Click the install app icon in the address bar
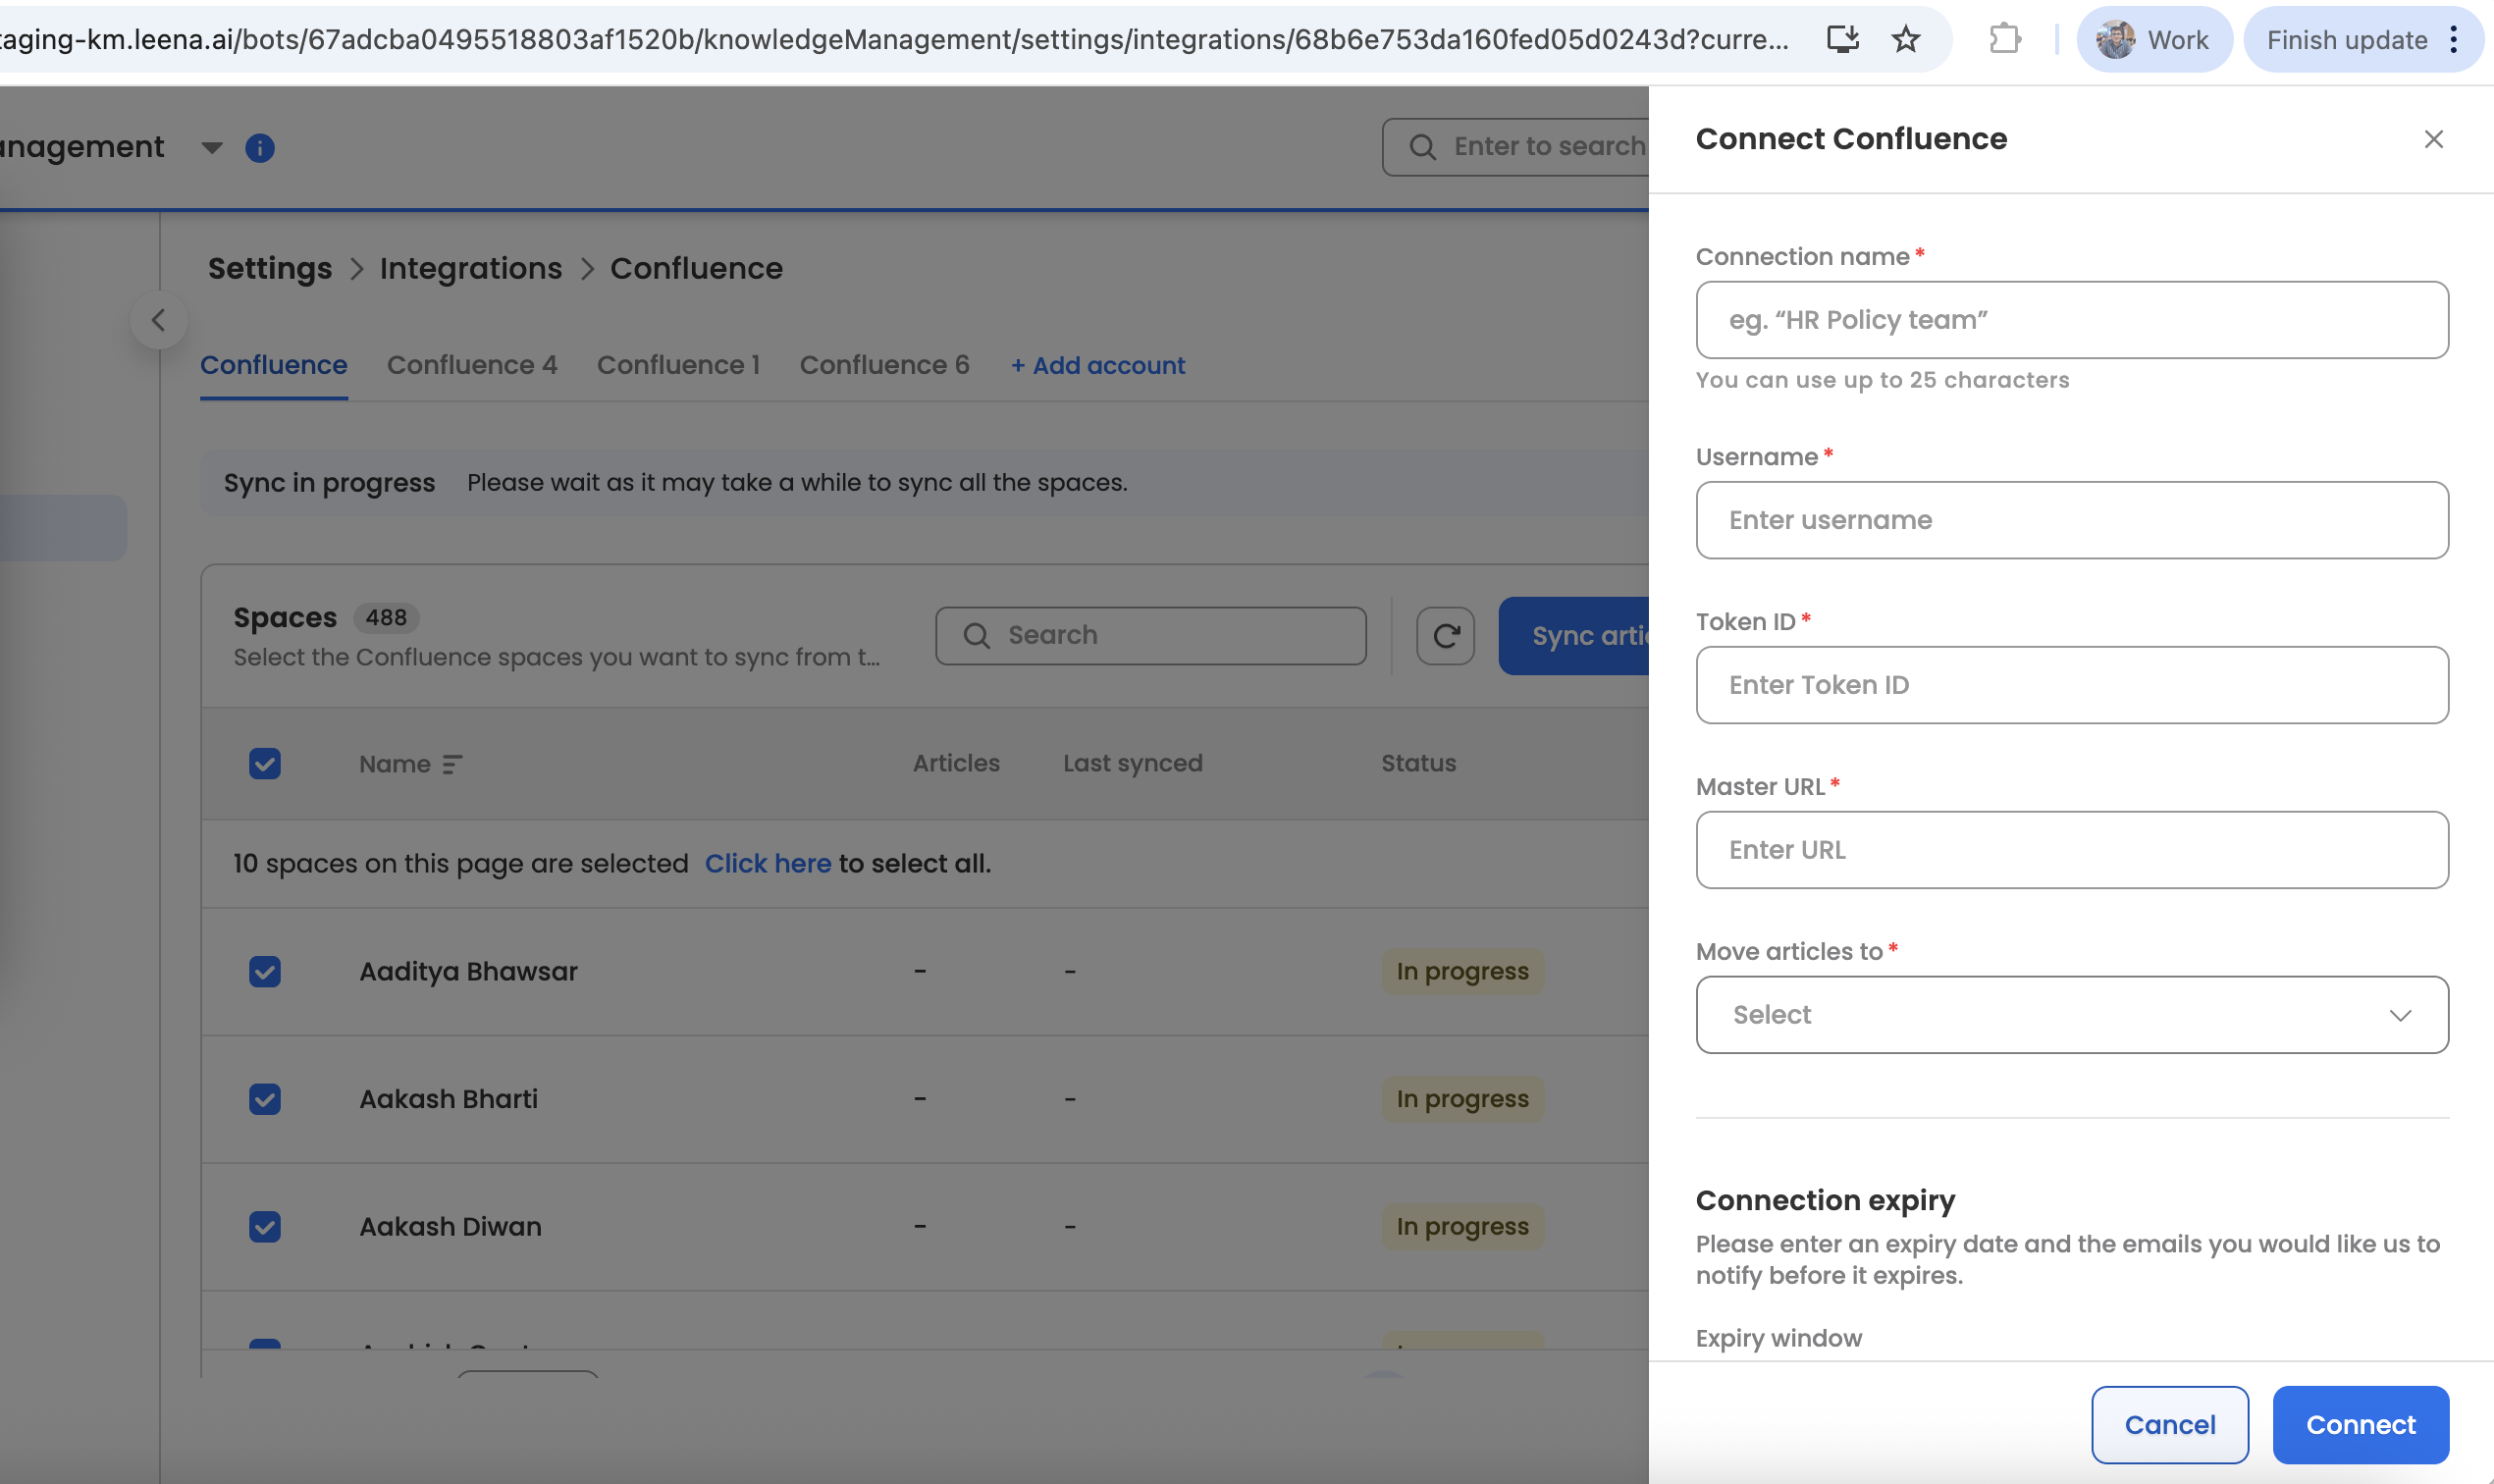 pos(1842,40)
